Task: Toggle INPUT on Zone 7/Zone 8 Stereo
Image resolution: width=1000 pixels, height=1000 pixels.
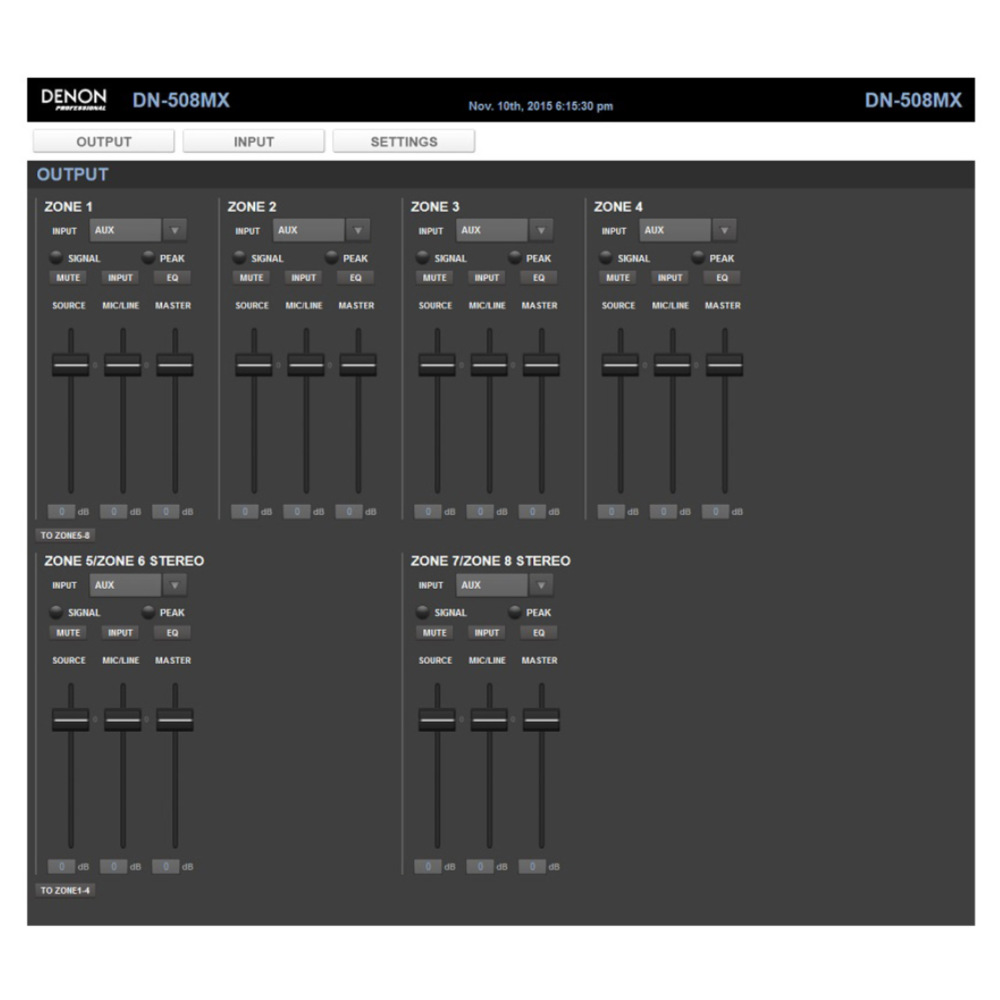Action: click(487, 632)
